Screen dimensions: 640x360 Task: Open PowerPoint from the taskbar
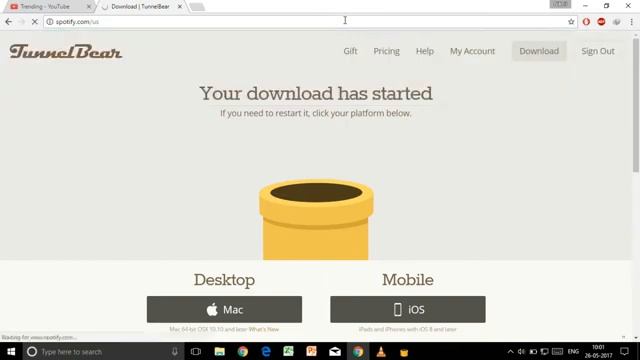click(x=311, y=351)
